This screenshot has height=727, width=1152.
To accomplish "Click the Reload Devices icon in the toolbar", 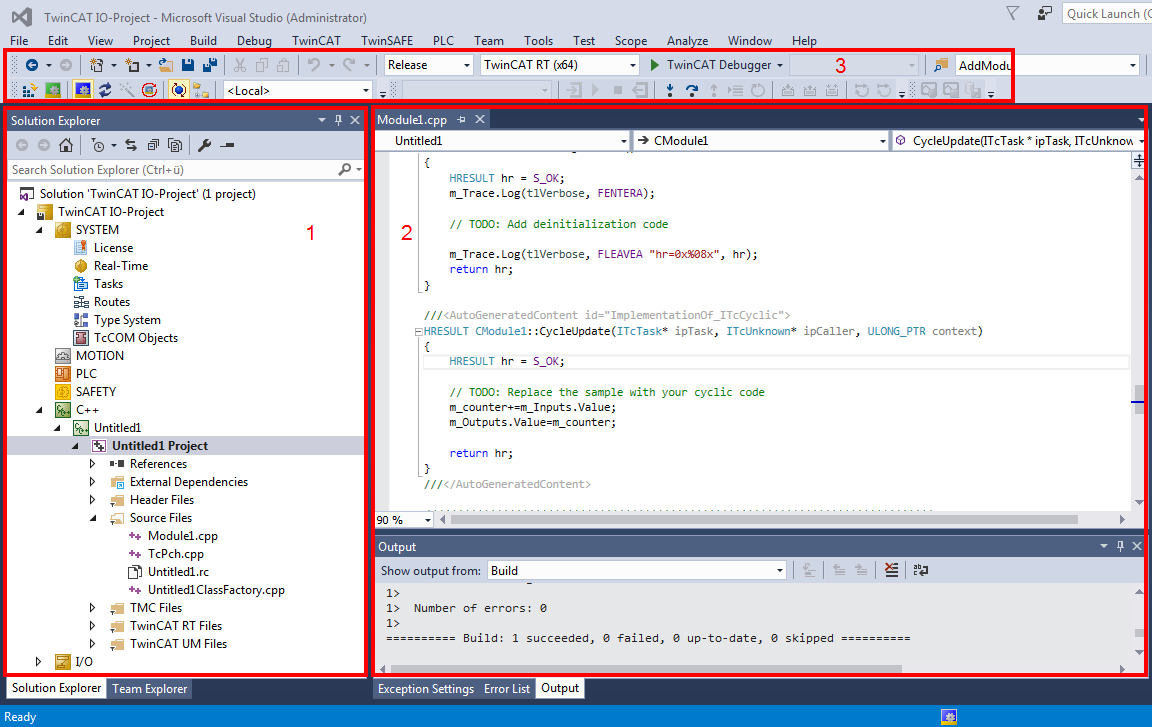I will click(105, 90).
